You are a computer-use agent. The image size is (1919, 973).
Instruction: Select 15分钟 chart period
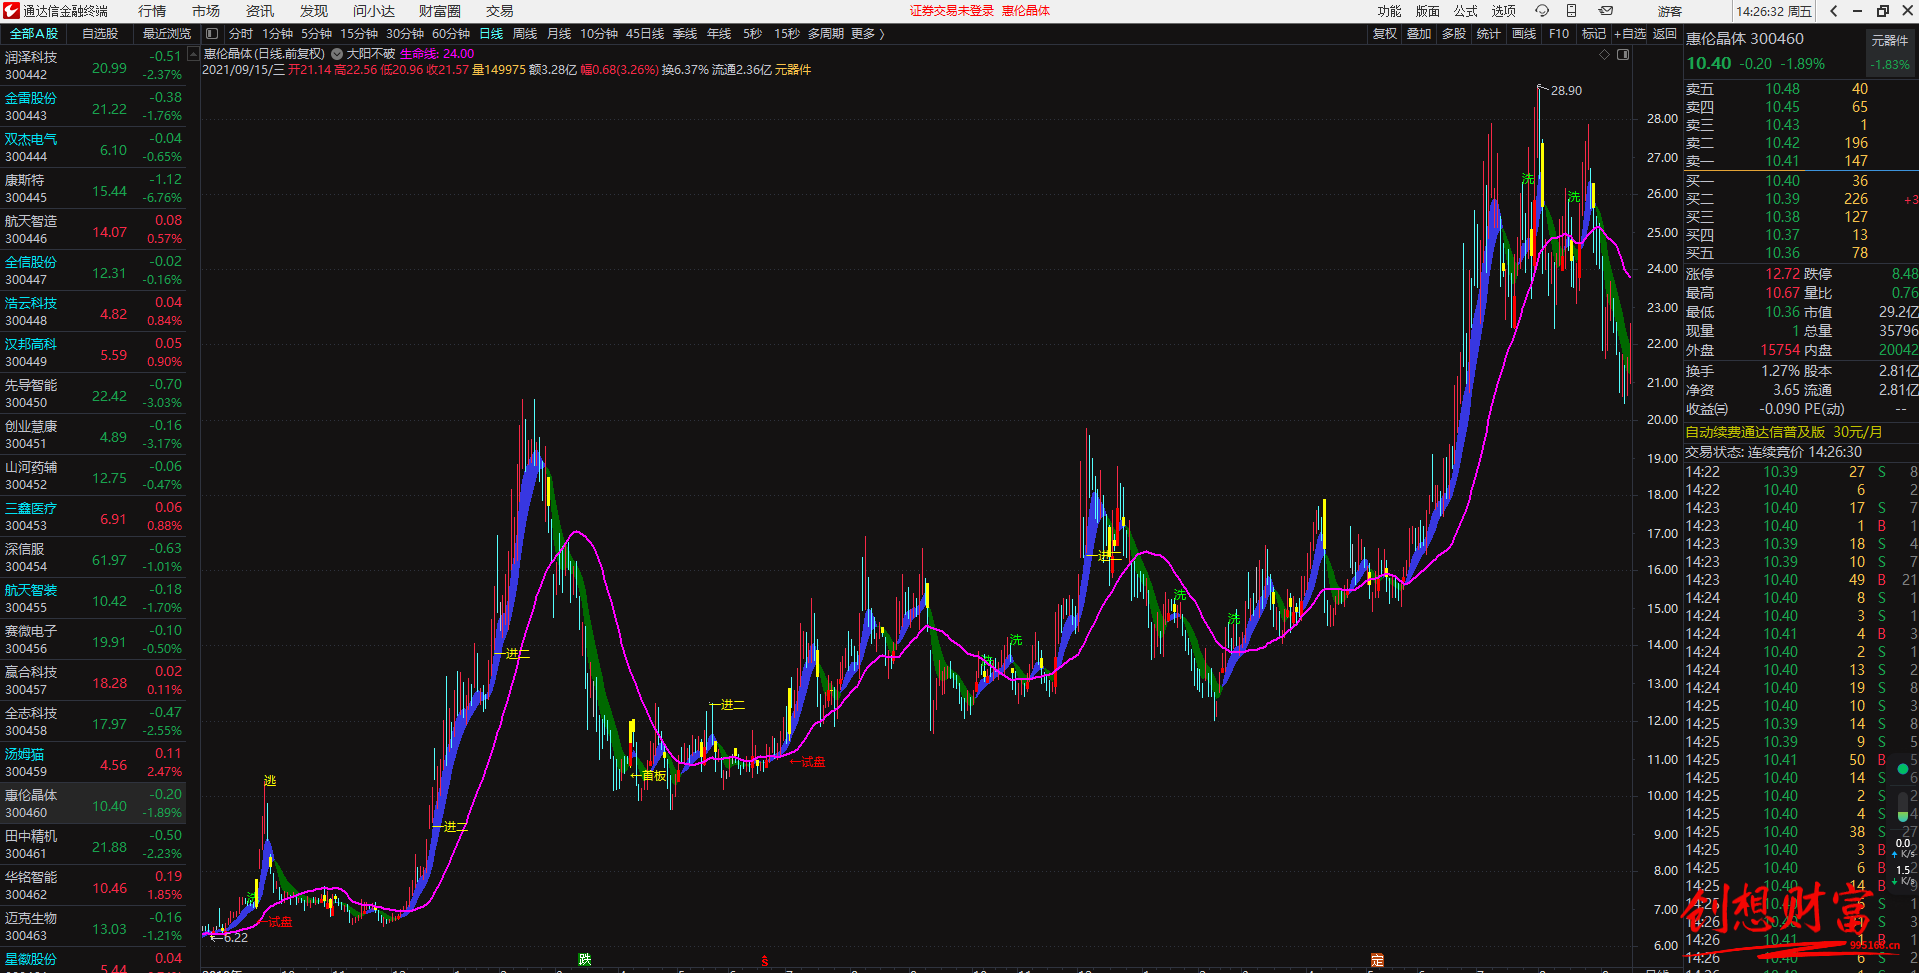[359, 34]
